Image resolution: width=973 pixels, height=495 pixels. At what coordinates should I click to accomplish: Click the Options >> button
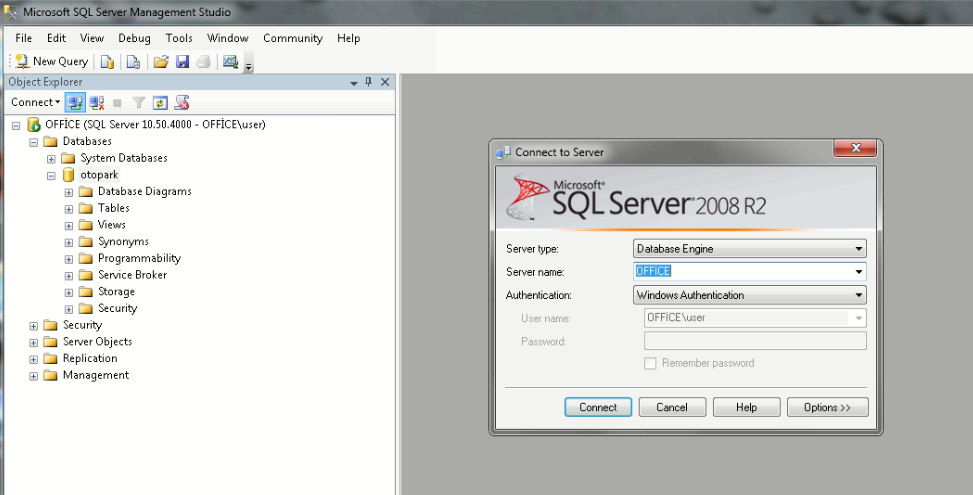click(827, 407)
